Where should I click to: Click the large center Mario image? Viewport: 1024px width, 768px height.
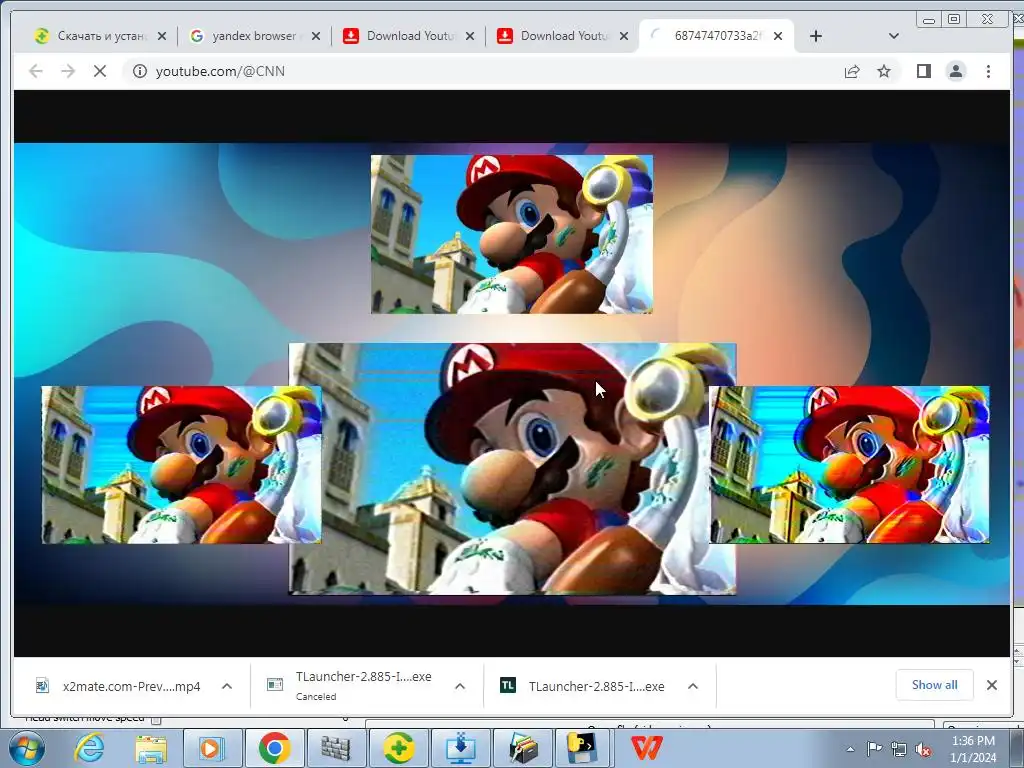pos(513,469)
